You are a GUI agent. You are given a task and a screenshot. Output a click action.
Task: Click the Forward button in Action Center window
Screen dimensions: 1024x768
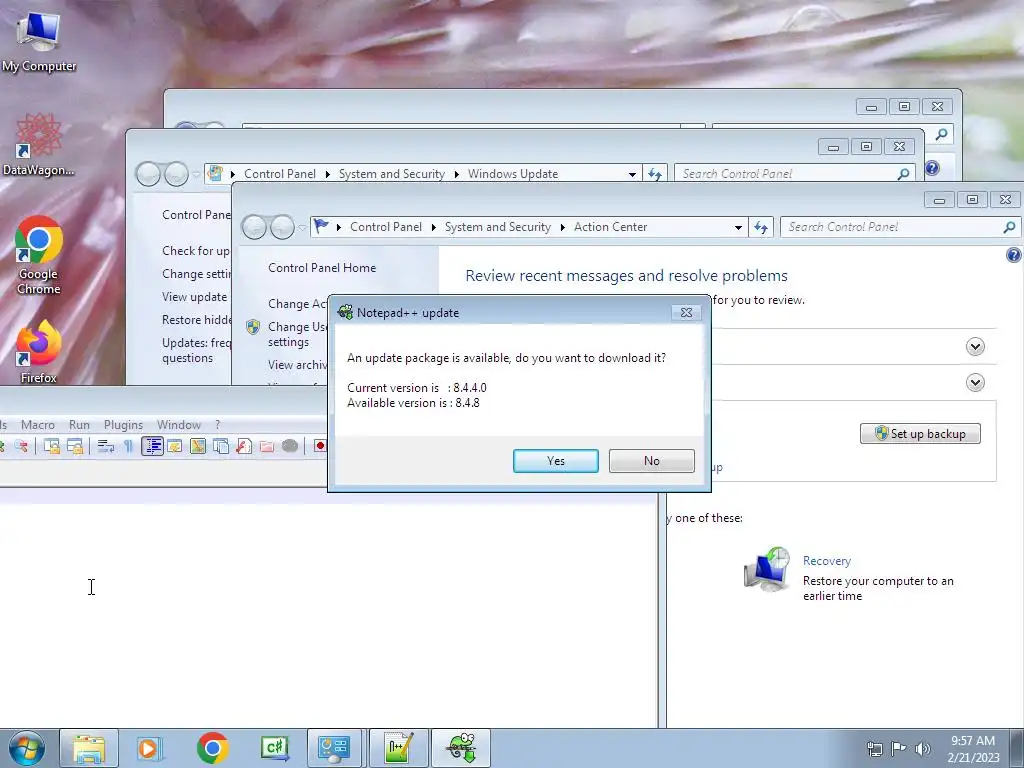pos(282,227)
